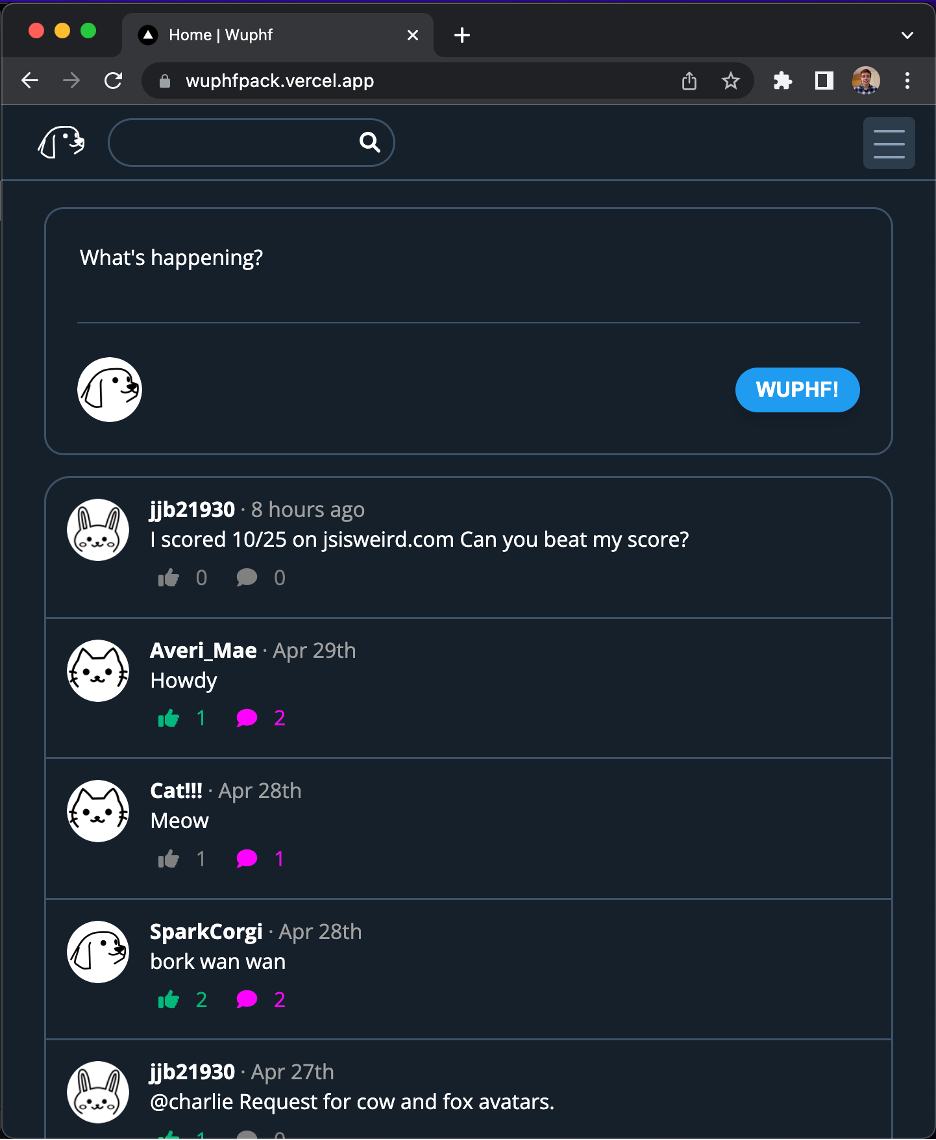Screen dimensions: 936x1140
Task: Click the browser profile avatar
Action: pos(865,80)
